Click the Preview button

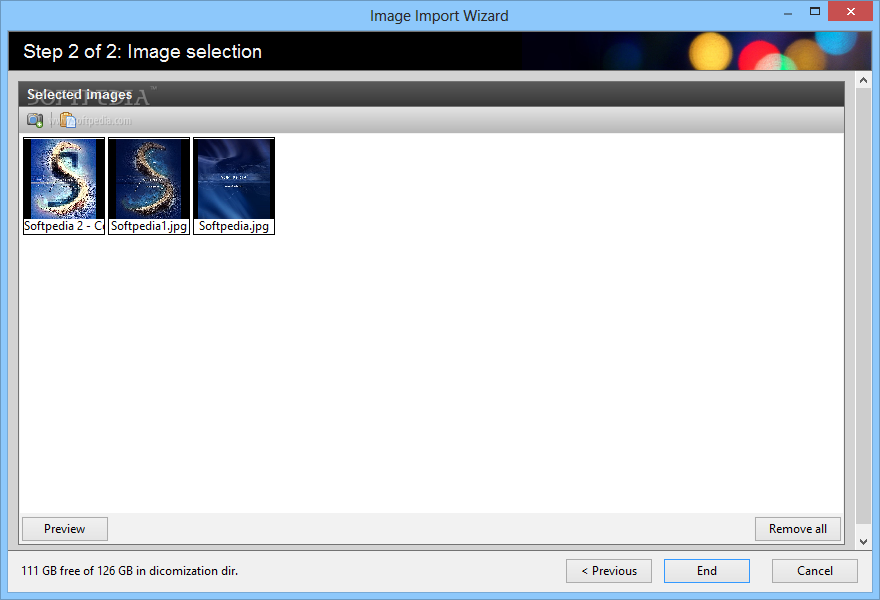[x=65, y=529]
